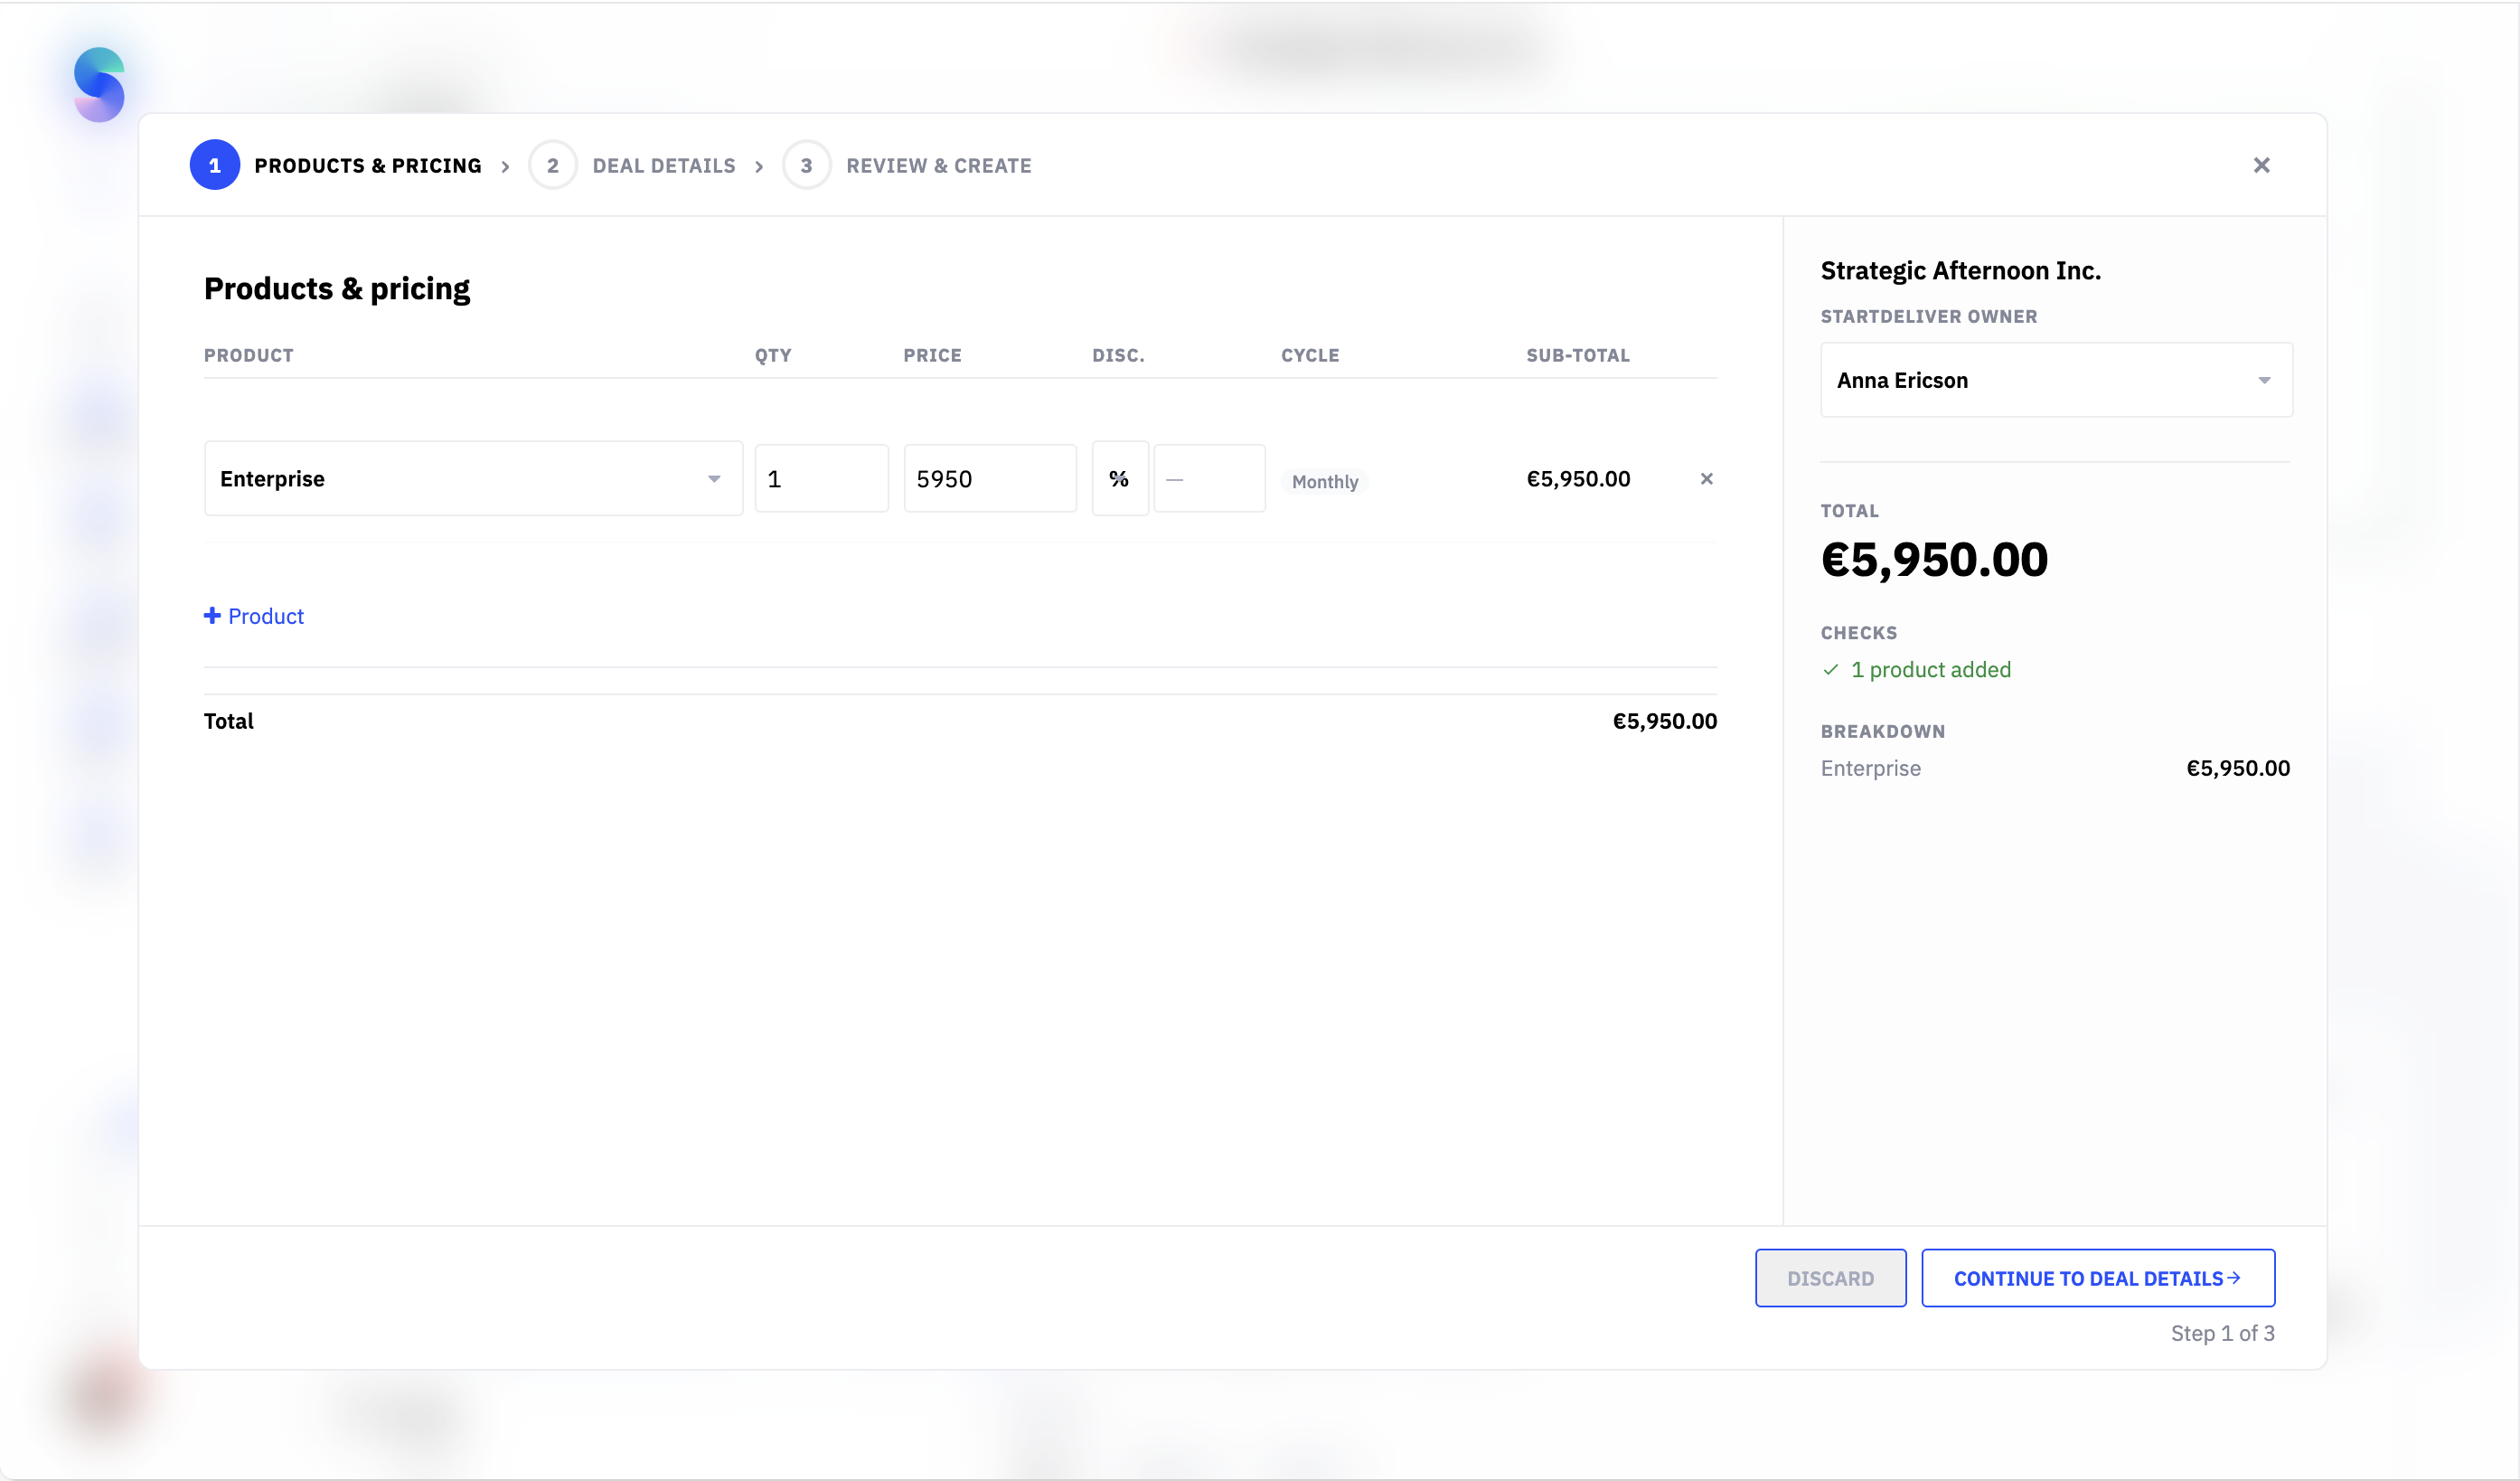Remove the Enterprise product row

[1706, 479]
